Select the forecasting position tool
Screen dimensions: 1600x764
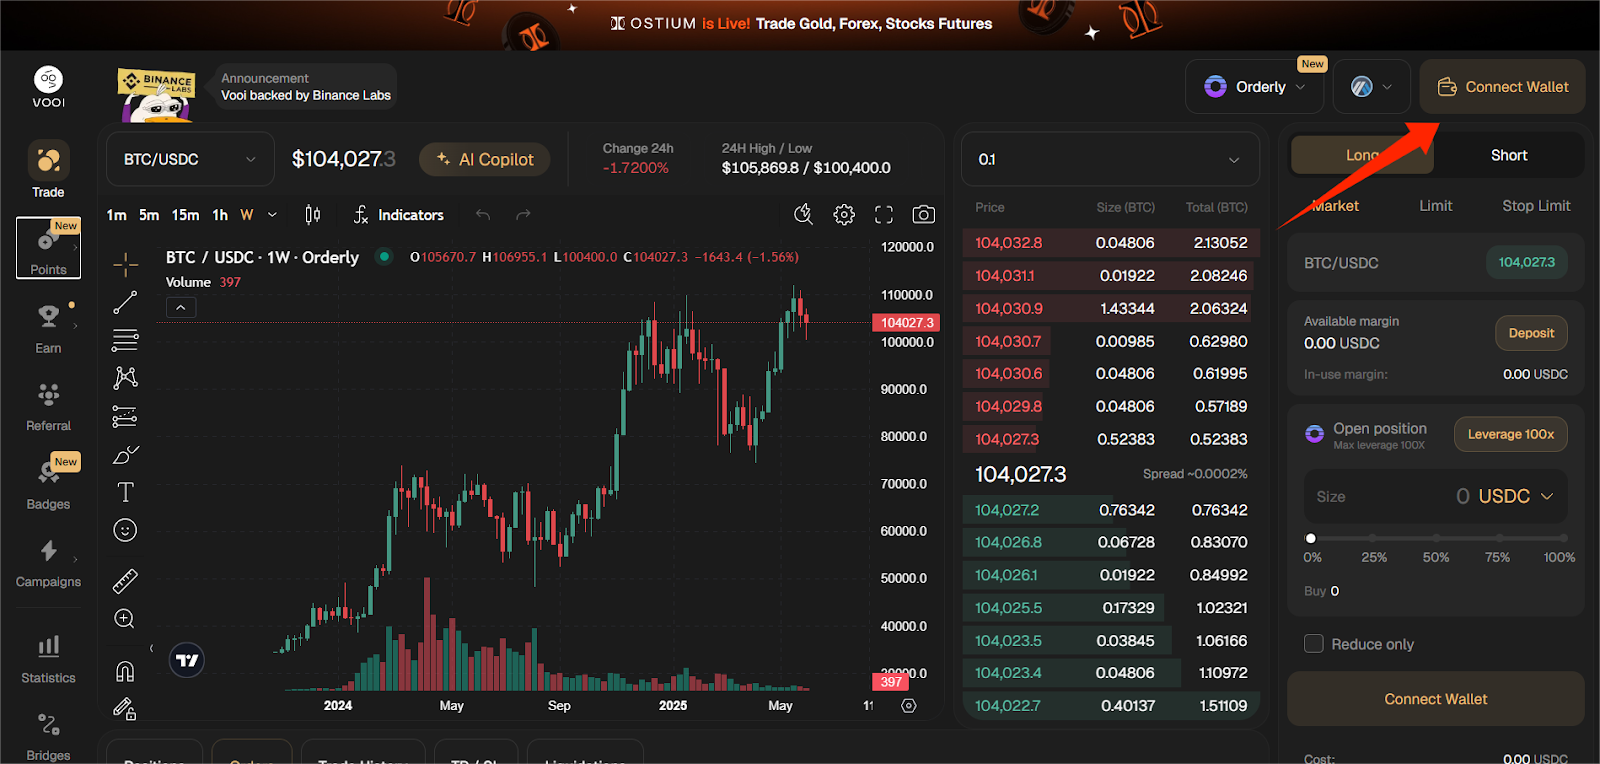pyautogui.click(x=125, y=416)
